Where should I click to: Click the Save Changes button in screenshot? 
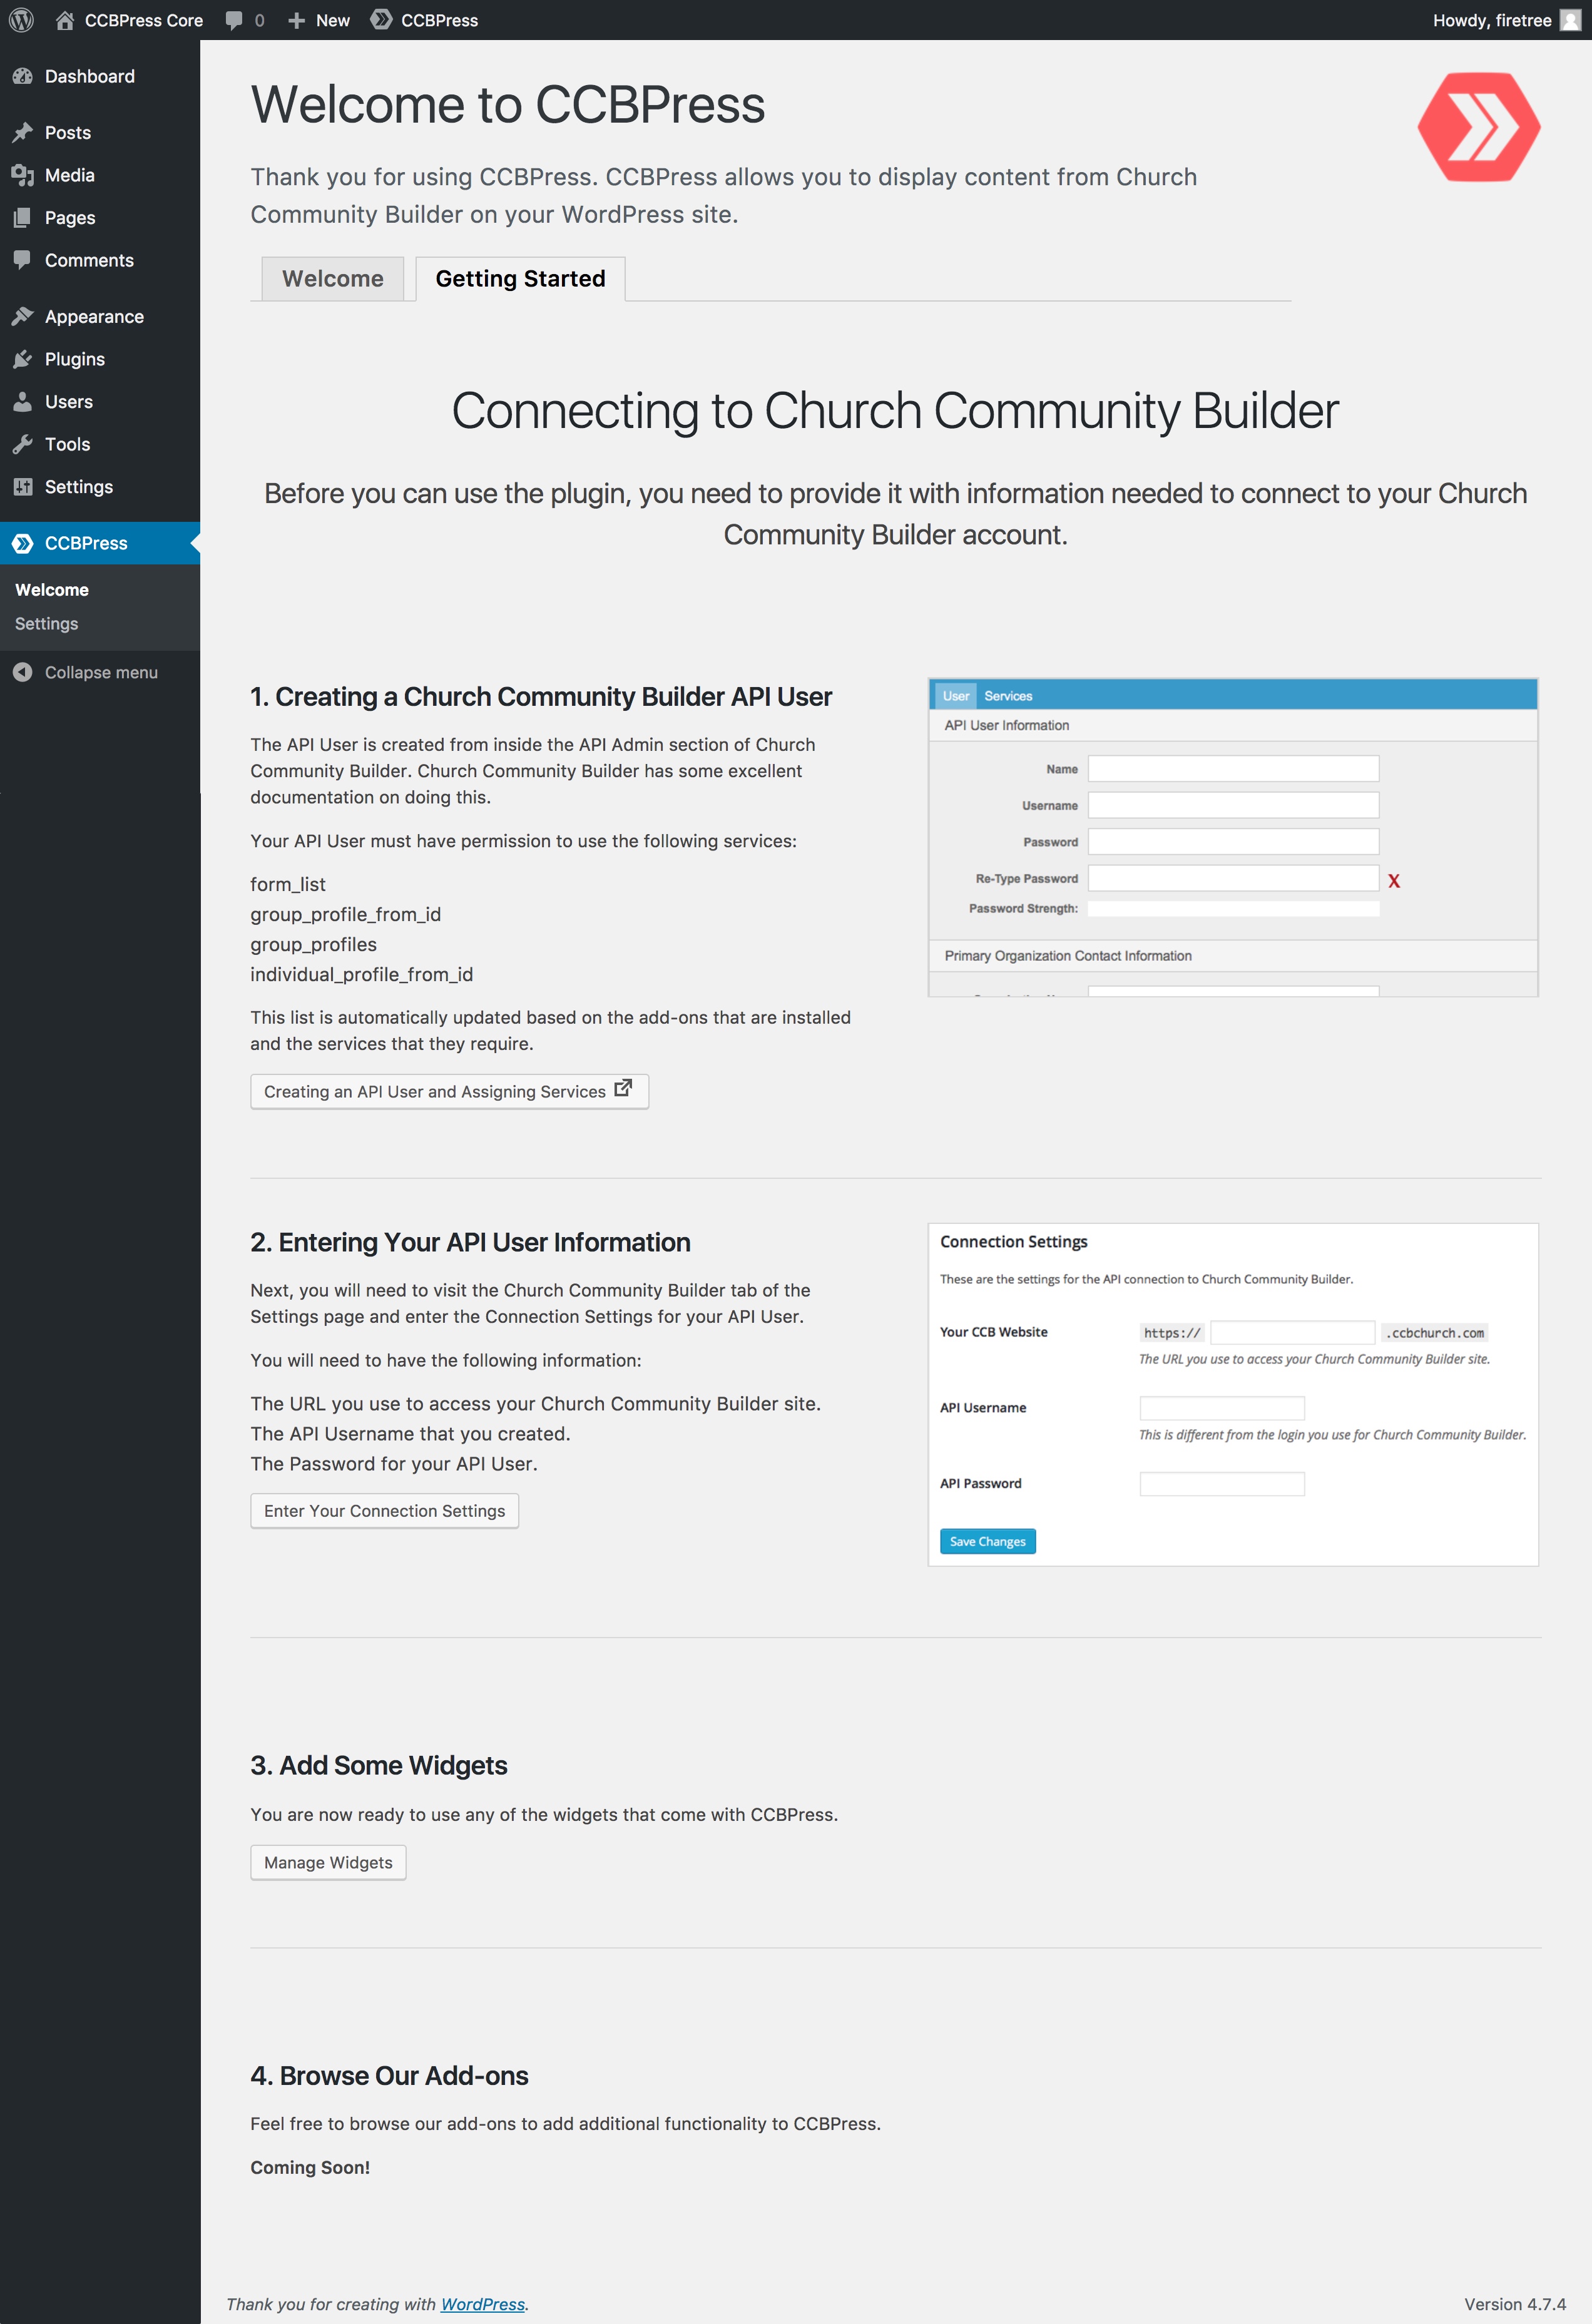tap(987, 1541)
